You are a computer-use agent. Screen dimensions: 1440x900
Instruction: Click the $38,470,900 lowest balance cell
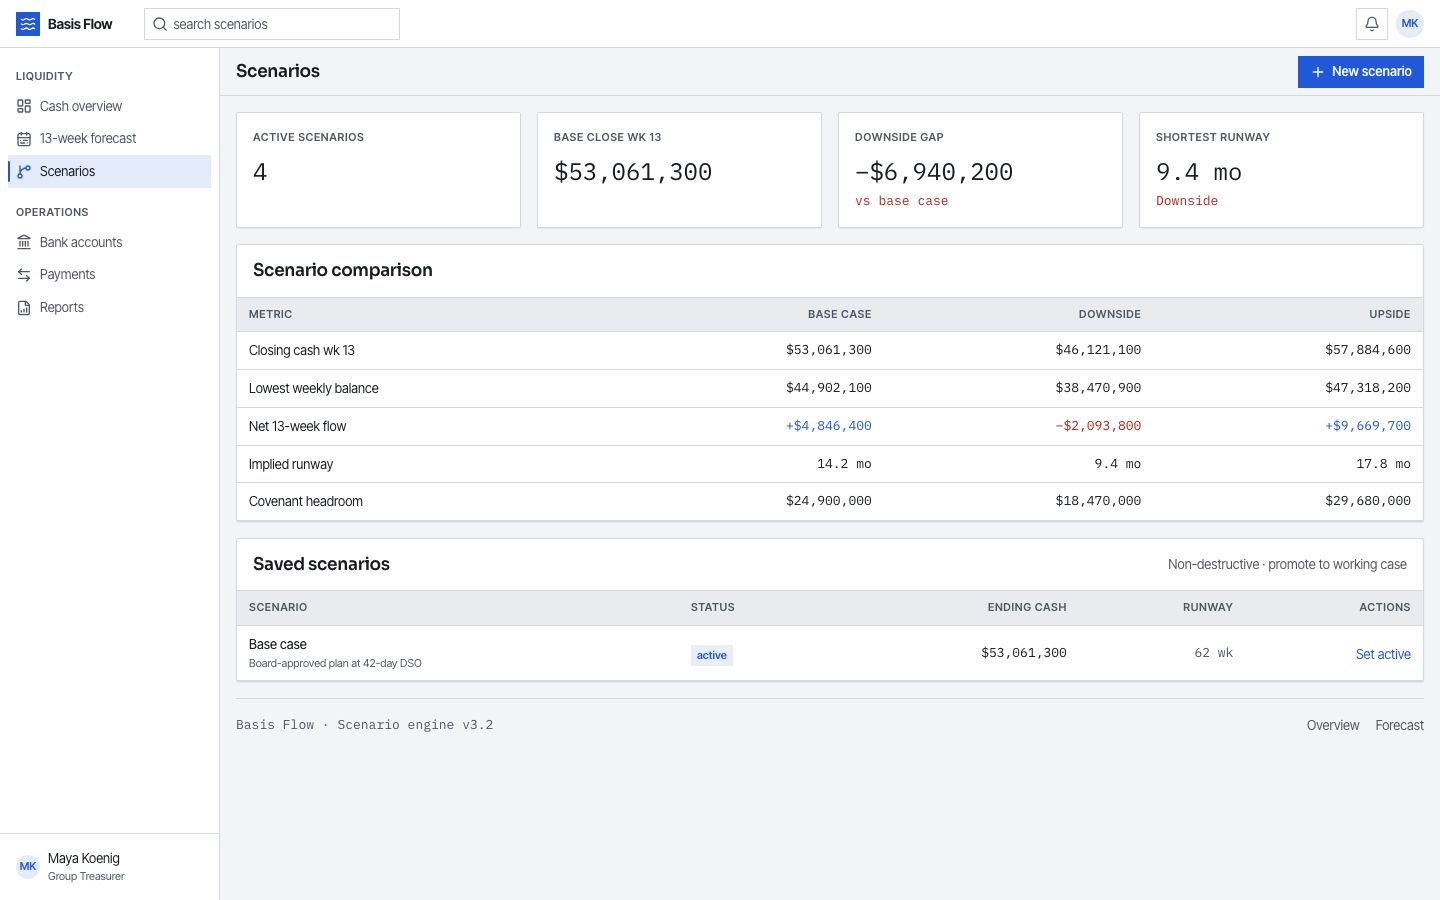click(1098, 388)
